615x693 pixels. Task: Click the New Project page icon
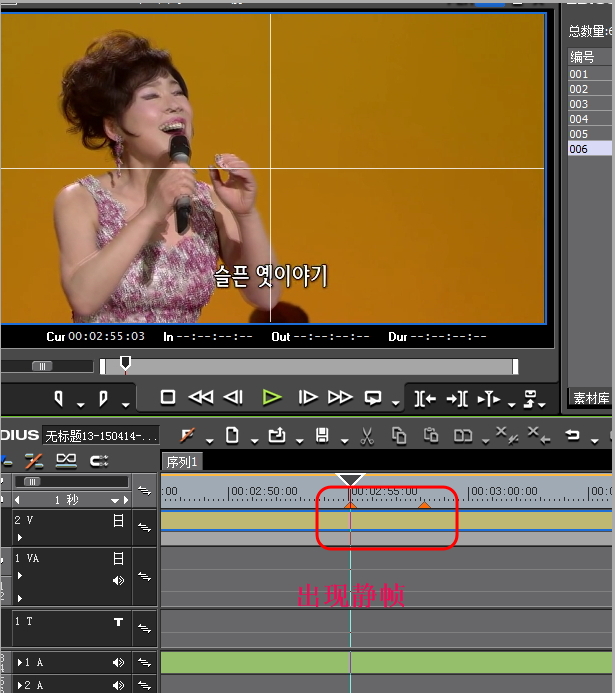(x=232, y=435)
